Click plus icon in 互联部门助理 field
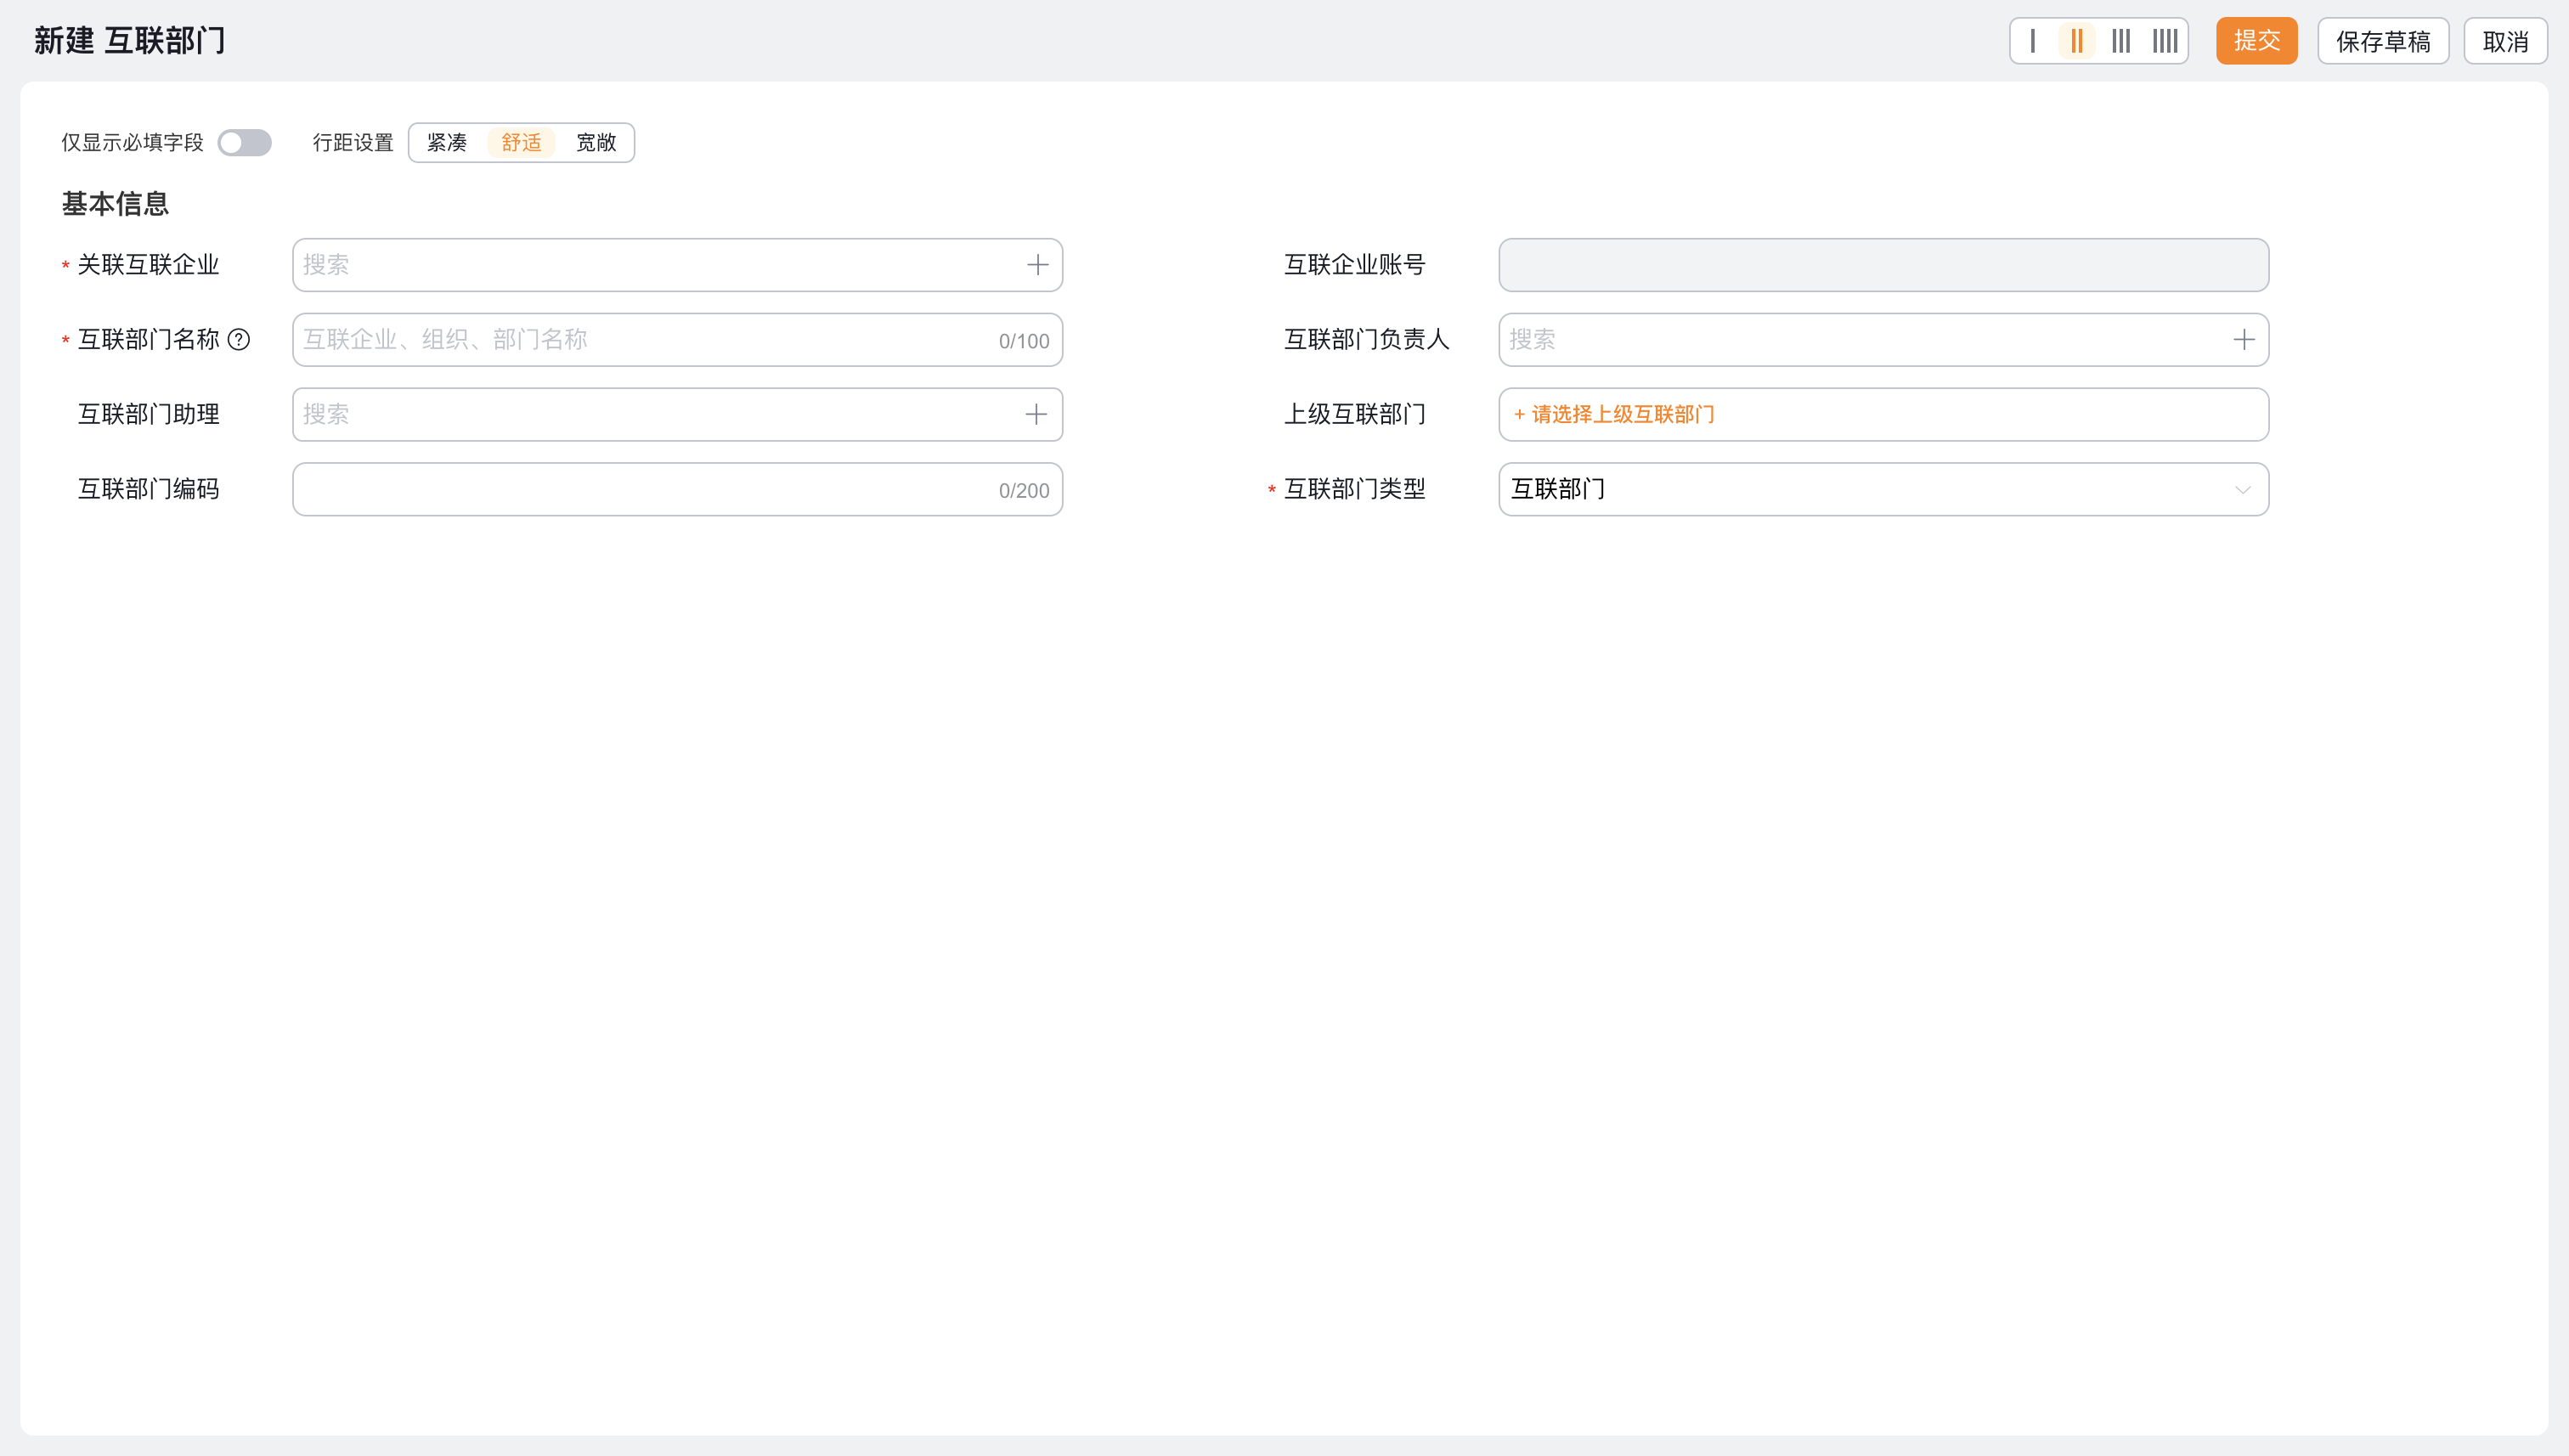2569x1456 pixels. click(1036, 415)
